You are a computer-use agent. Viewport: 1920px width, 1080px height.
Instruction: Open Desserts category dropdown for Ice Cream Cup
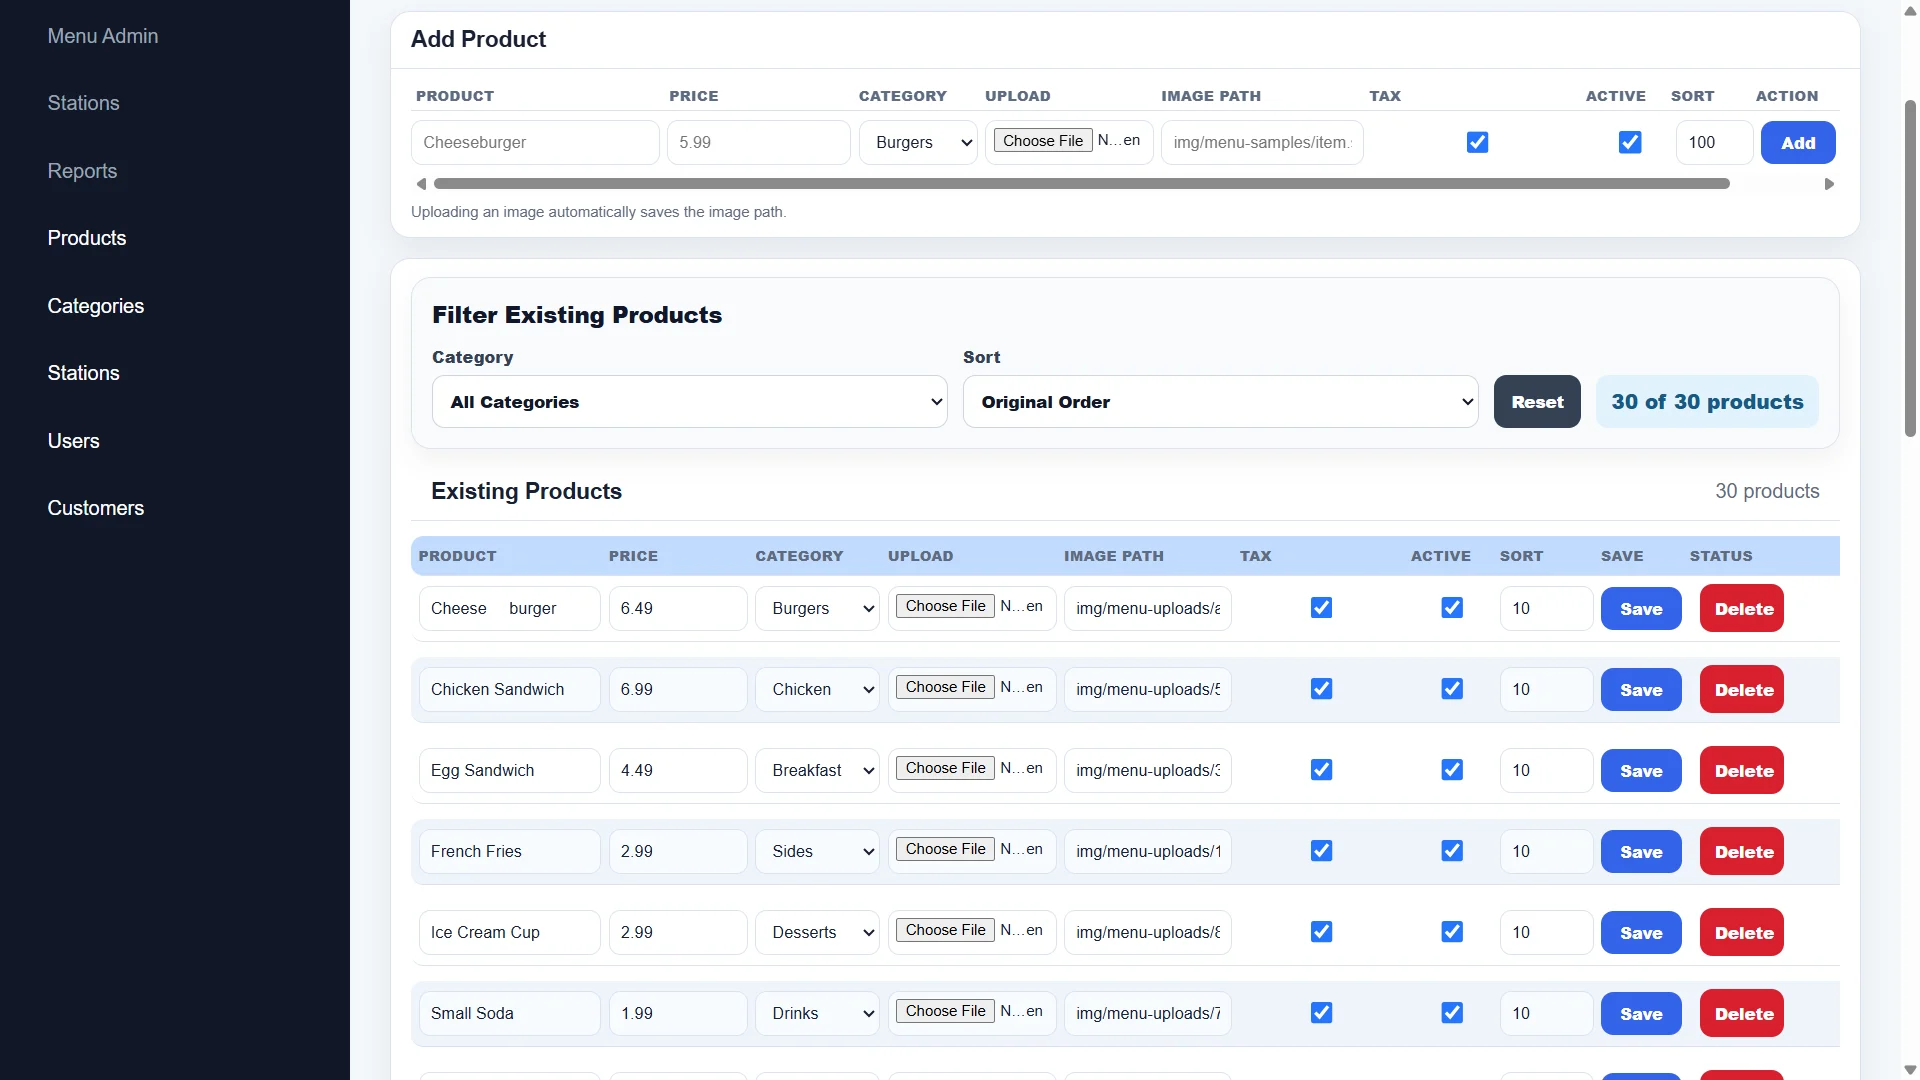817,932
